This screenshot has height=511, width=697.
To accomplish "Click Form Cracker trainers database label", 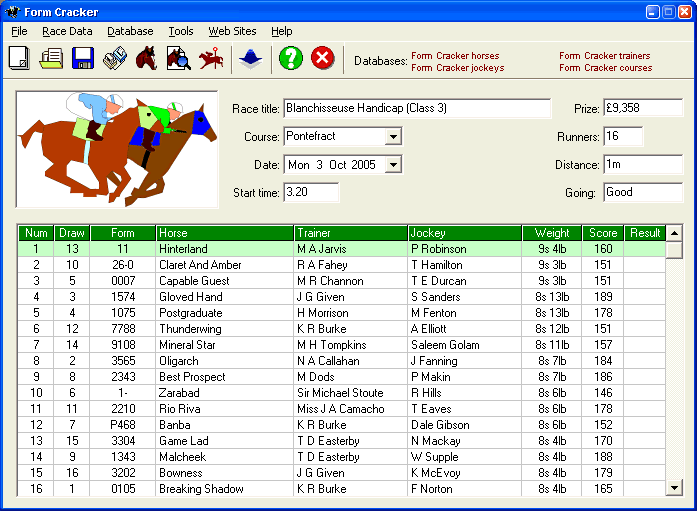I will tap(605, 56).
